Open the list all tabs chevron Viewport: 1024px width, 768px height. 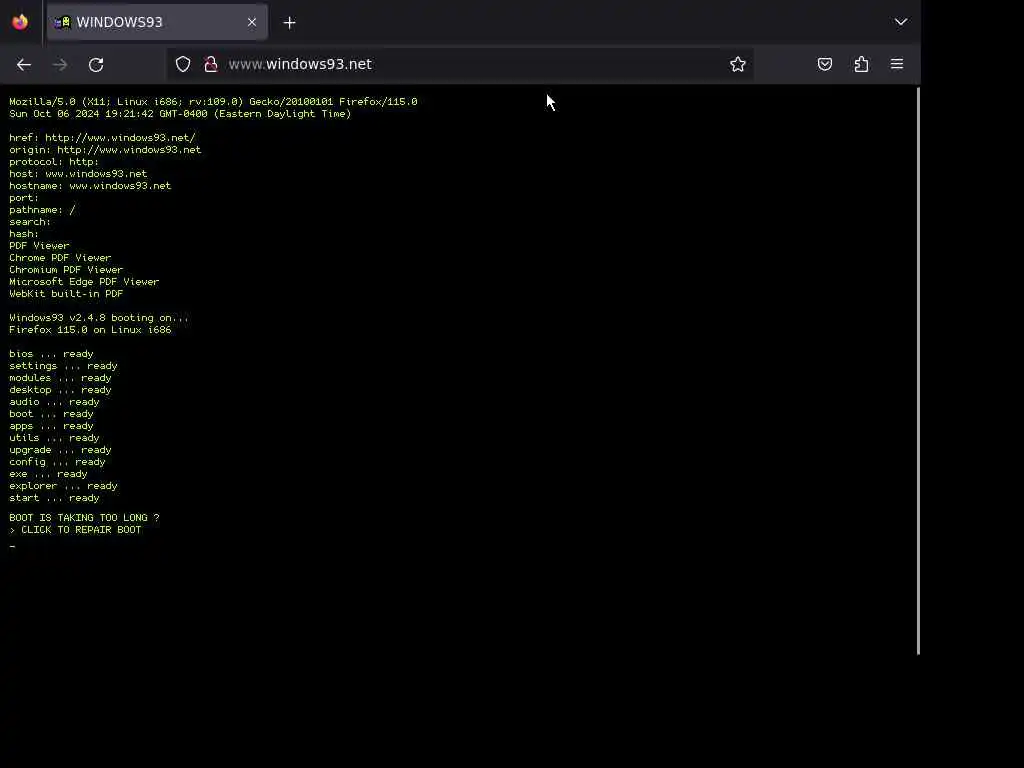[901, 22]
